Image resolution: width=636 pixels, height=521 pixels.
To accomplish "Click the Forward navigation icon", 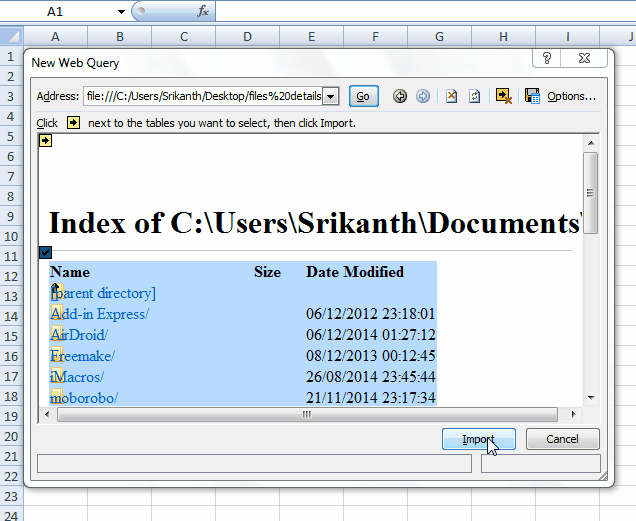I will pyautogui.click(x=423, y=96).
